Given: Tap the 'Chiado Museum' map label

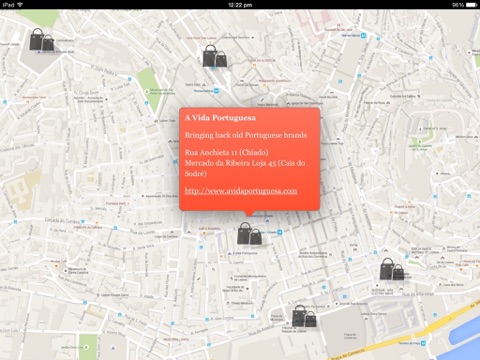Looking at the screenshot, I should pyautogui.click(x=242, y=303).
